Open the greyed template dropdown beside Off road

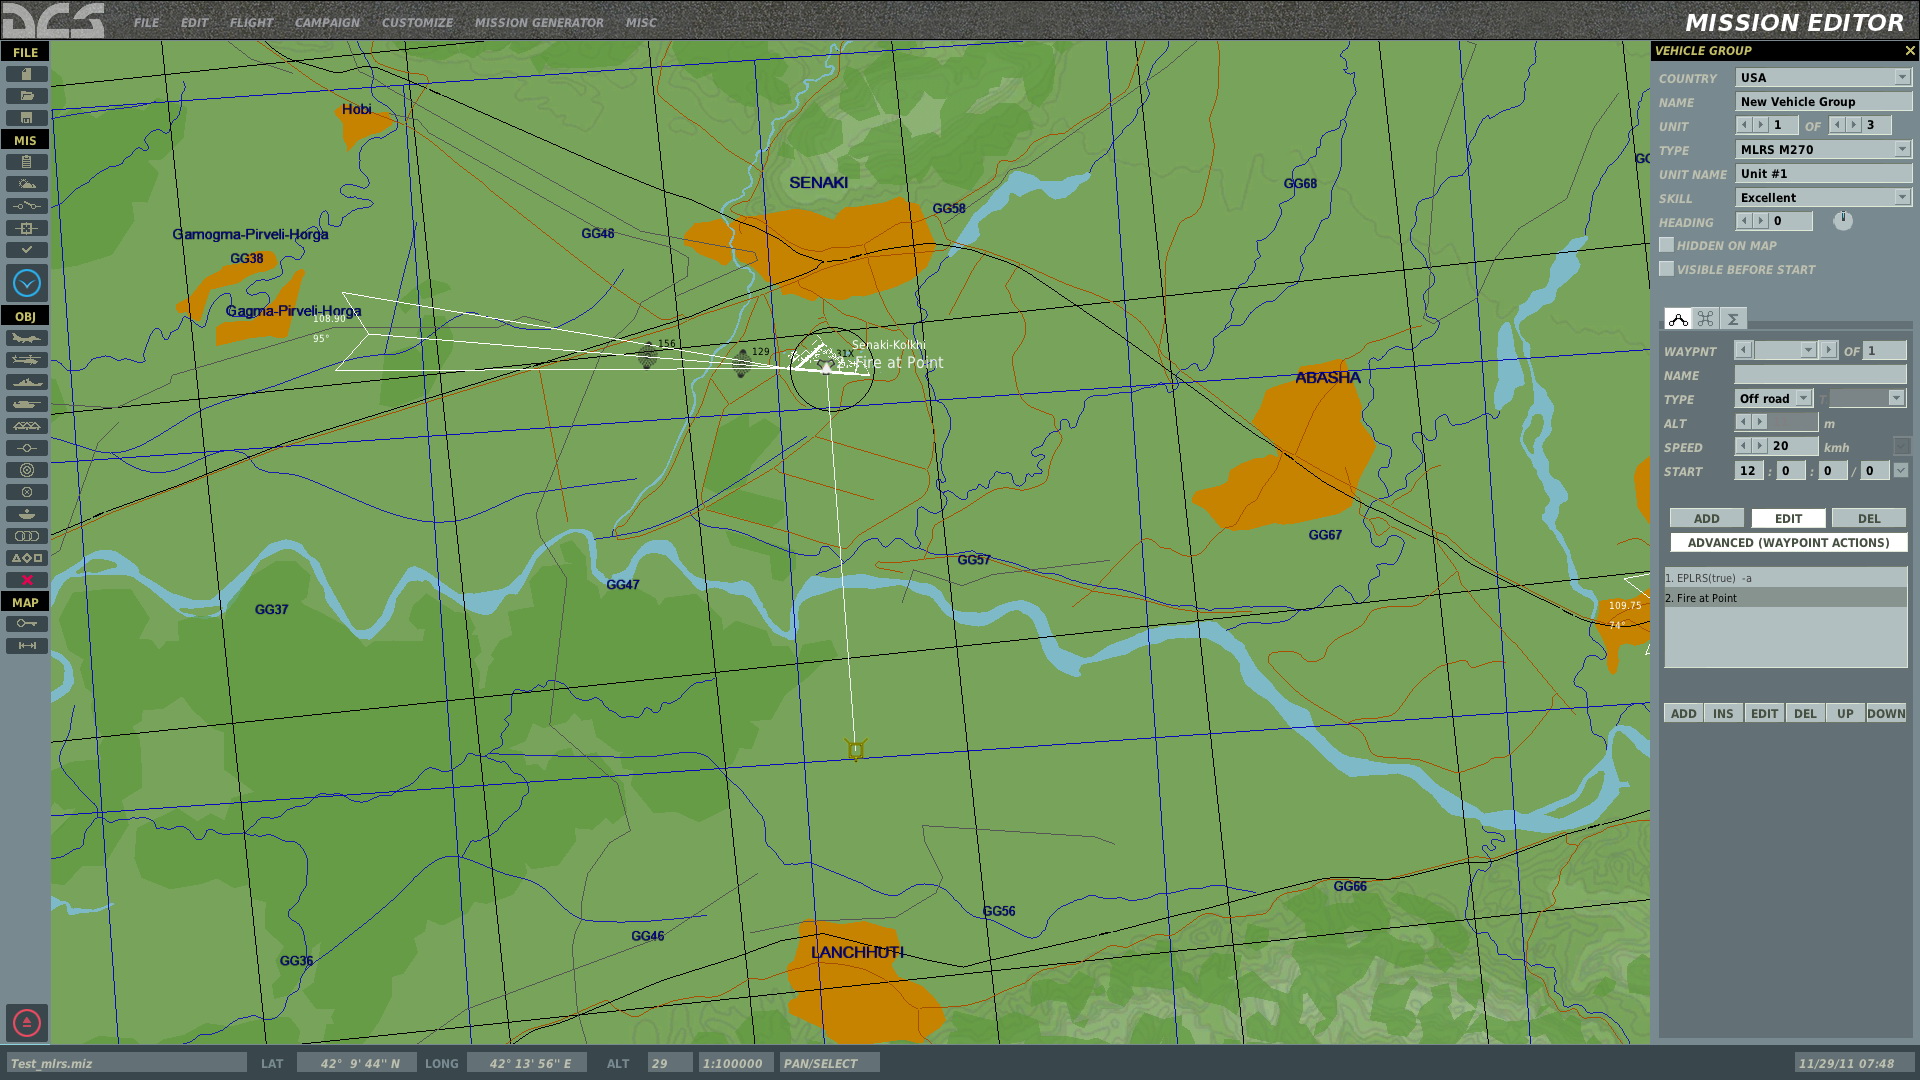(1866, 398)
